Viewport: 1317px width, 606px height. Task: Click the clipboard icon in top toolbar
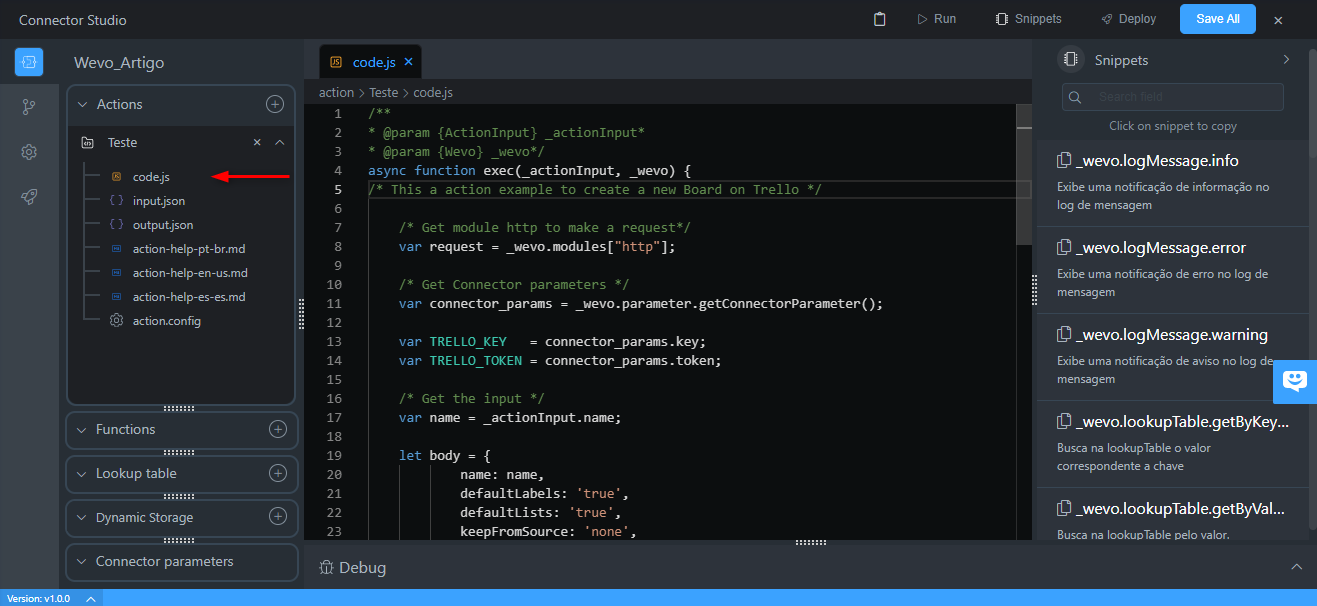coord(880,19)
